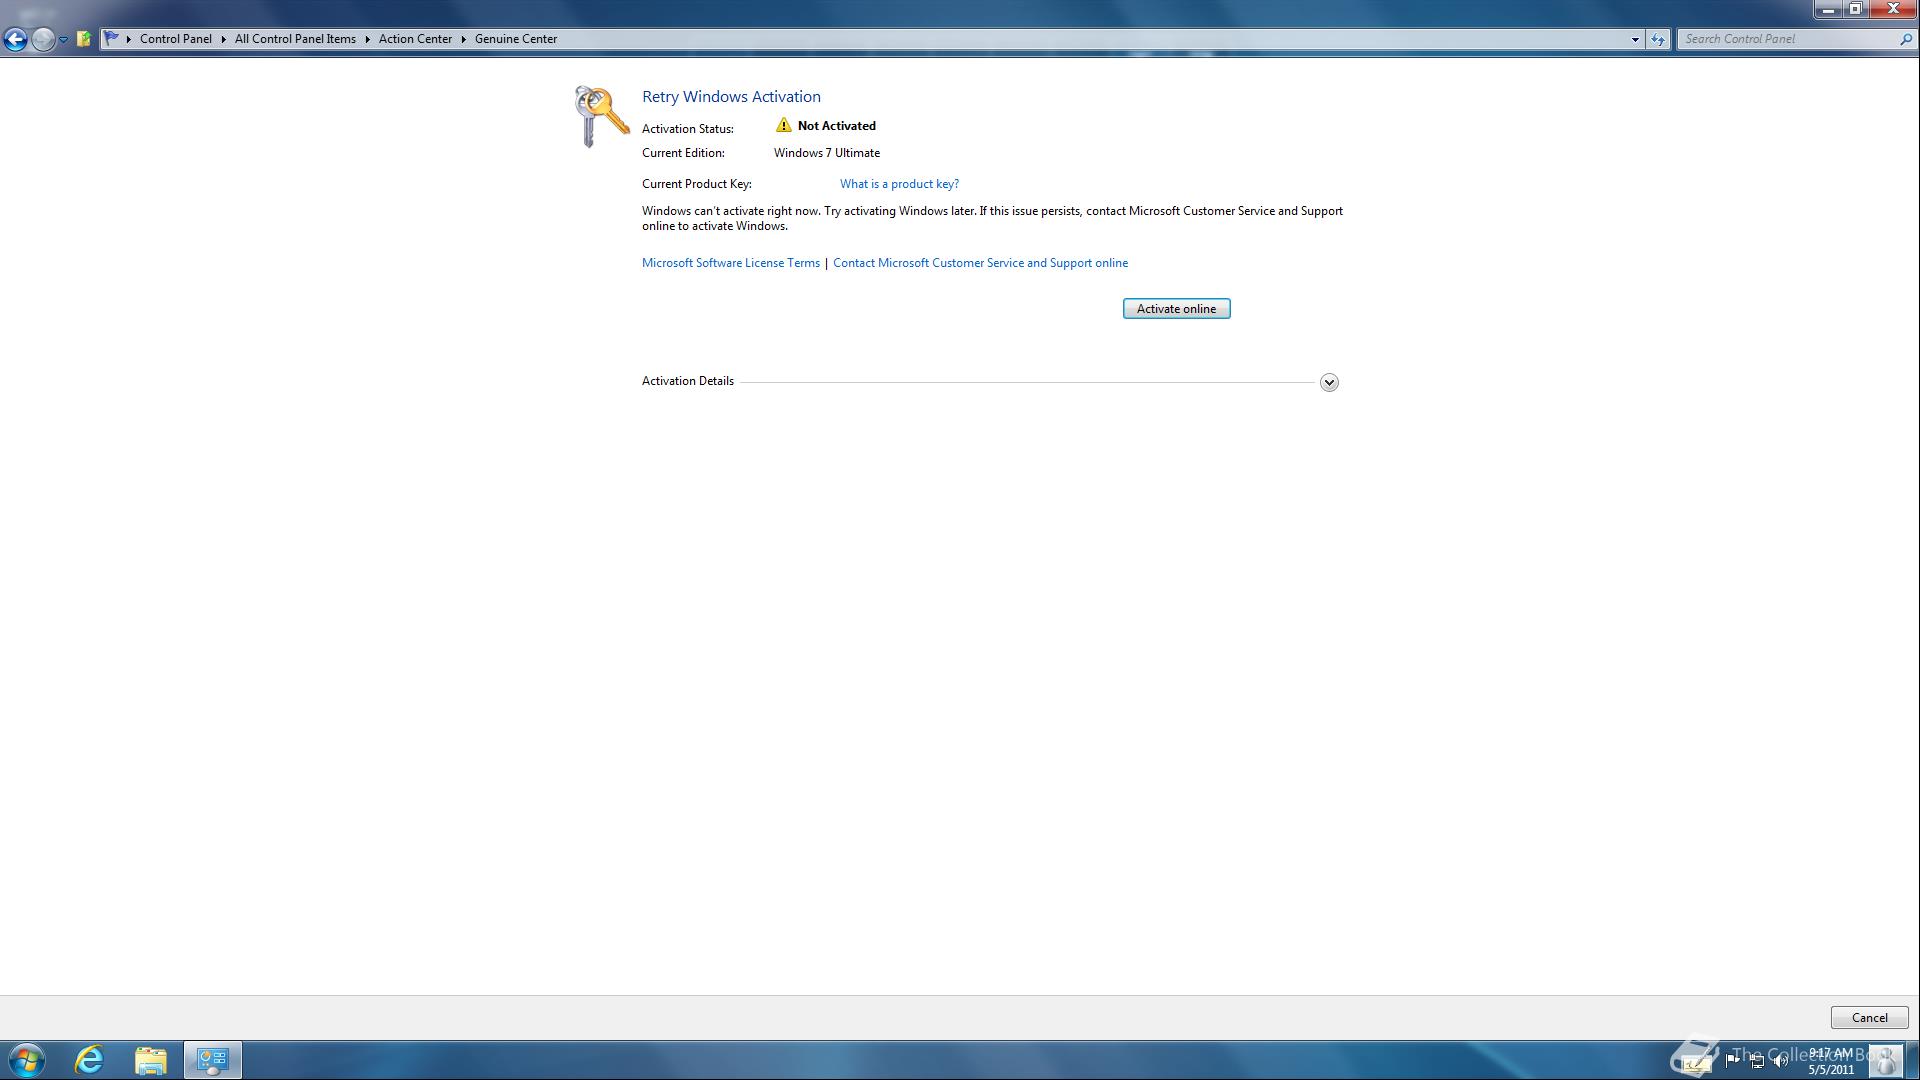
Task: Click the 'Activation Details' label
Action: tap(688, 381)
